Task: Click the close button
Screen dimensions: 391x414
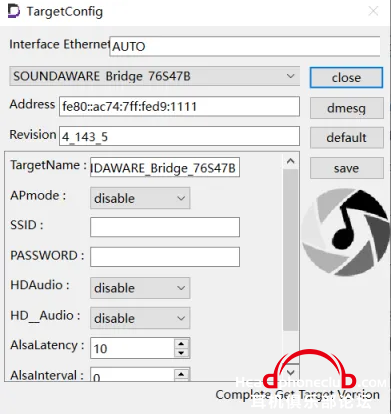Action: point(346,78)
